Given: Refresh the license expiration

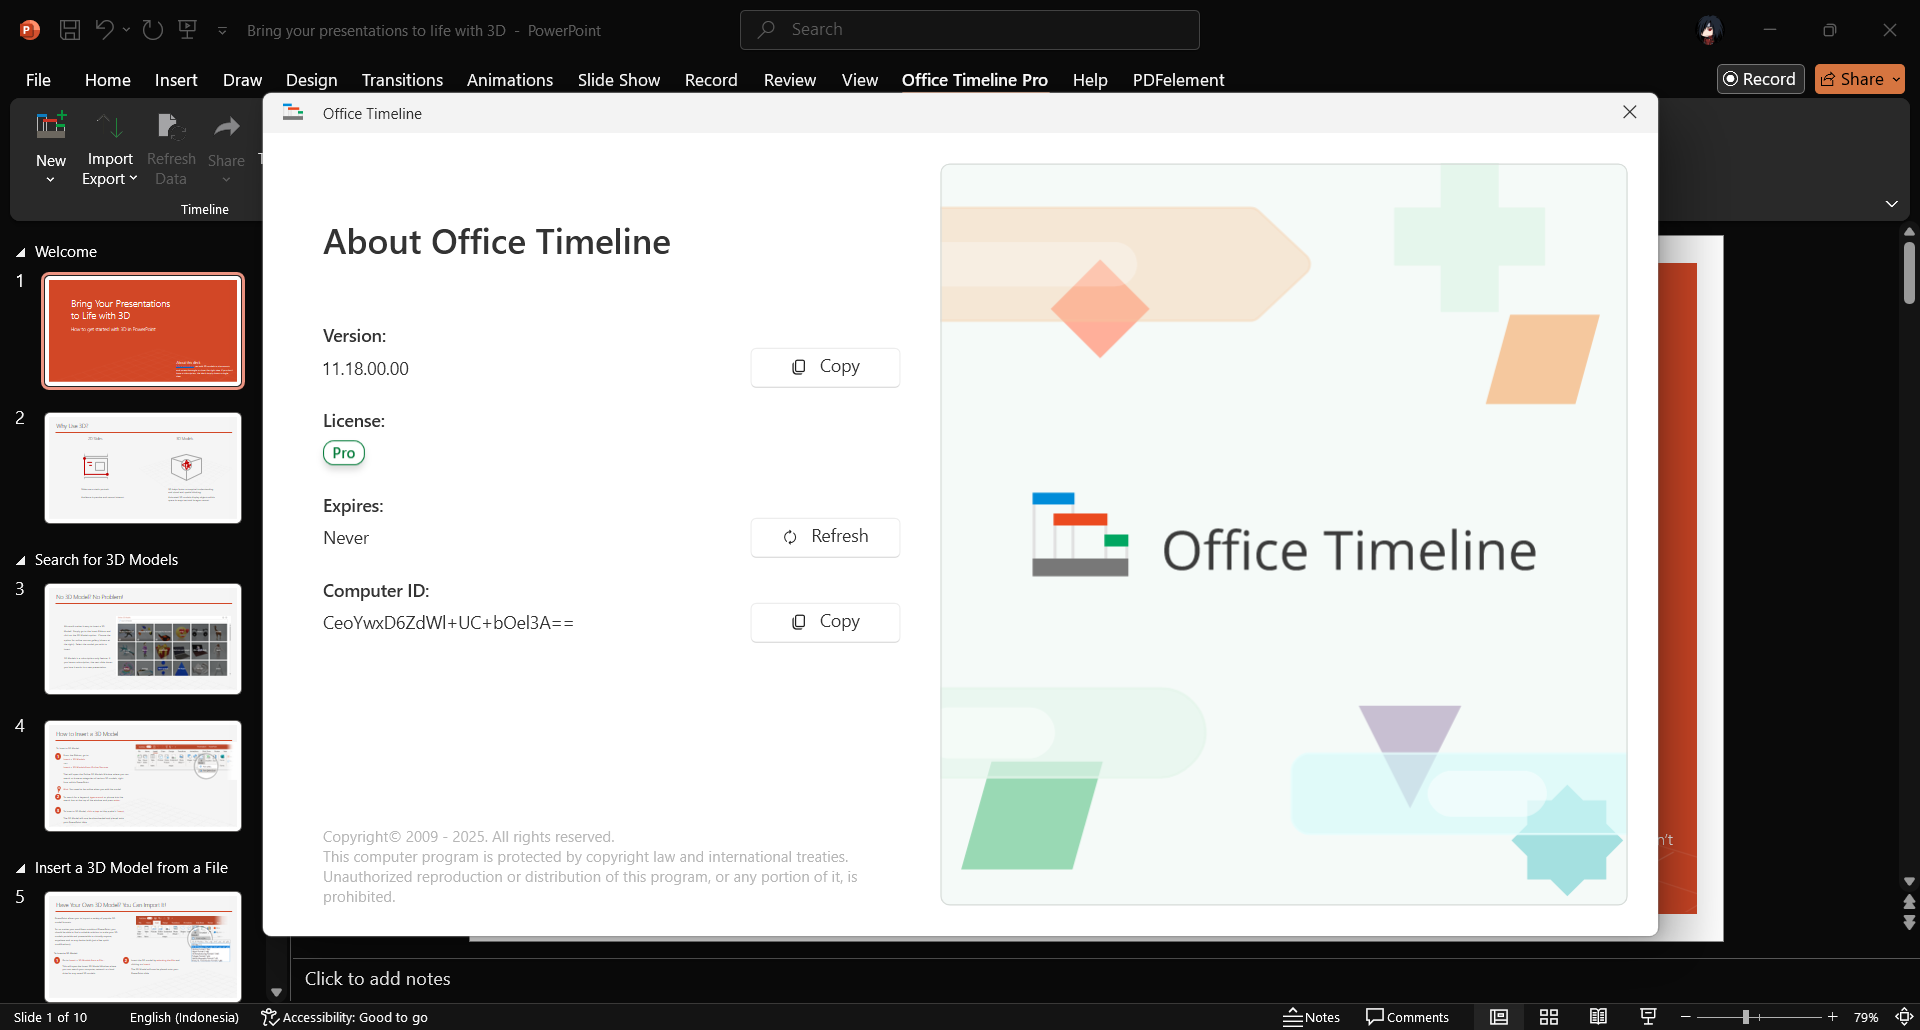Looking at the screenshot, I should pyautogui.click(x=825, y=537).
